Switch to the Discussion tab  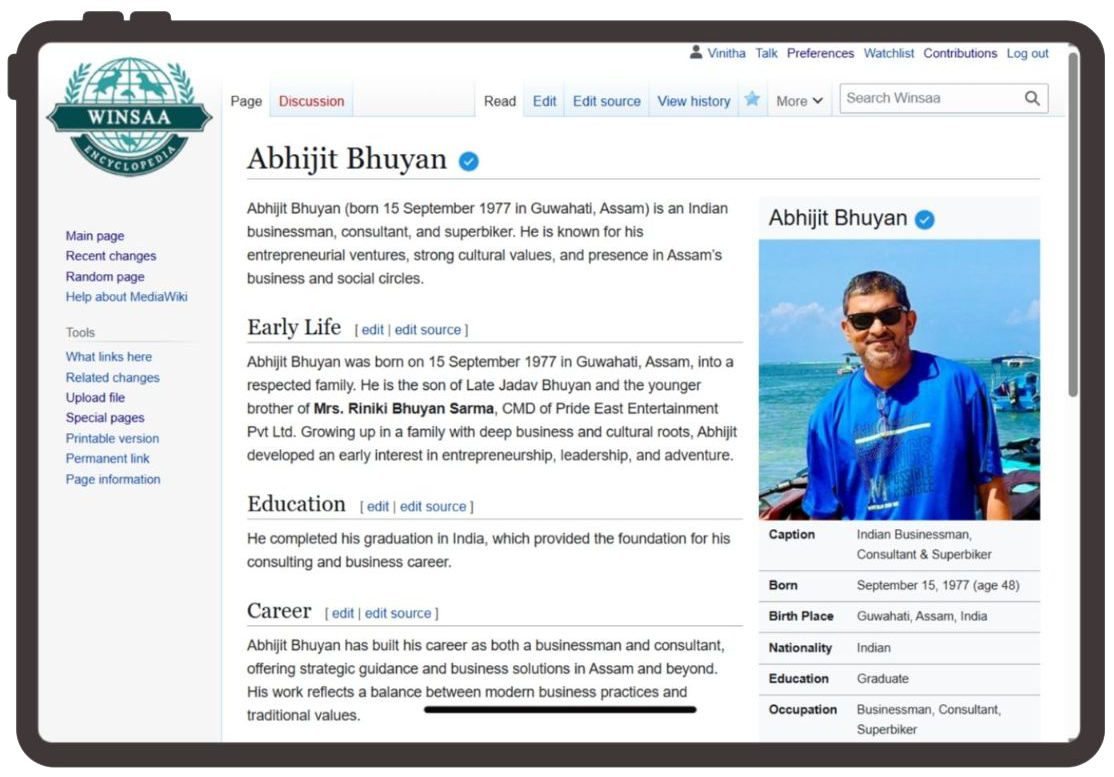pos(311,101)
